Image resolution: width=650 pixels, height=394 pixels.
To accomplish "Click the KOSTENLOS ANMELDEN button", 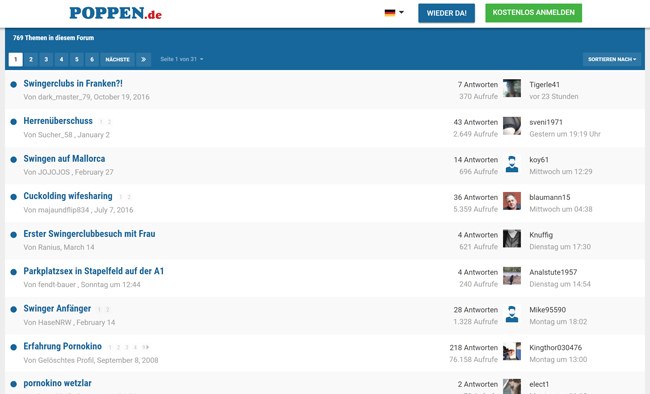I will point(534,13).
